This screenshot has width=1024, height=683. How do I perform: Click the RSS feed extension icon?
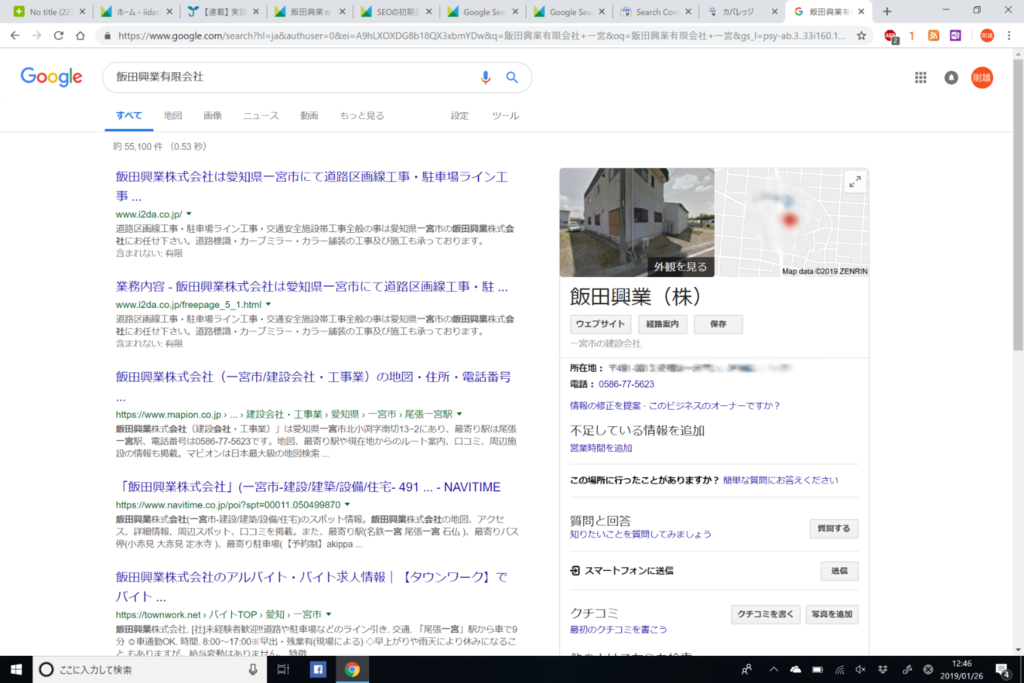click(933, 36)
